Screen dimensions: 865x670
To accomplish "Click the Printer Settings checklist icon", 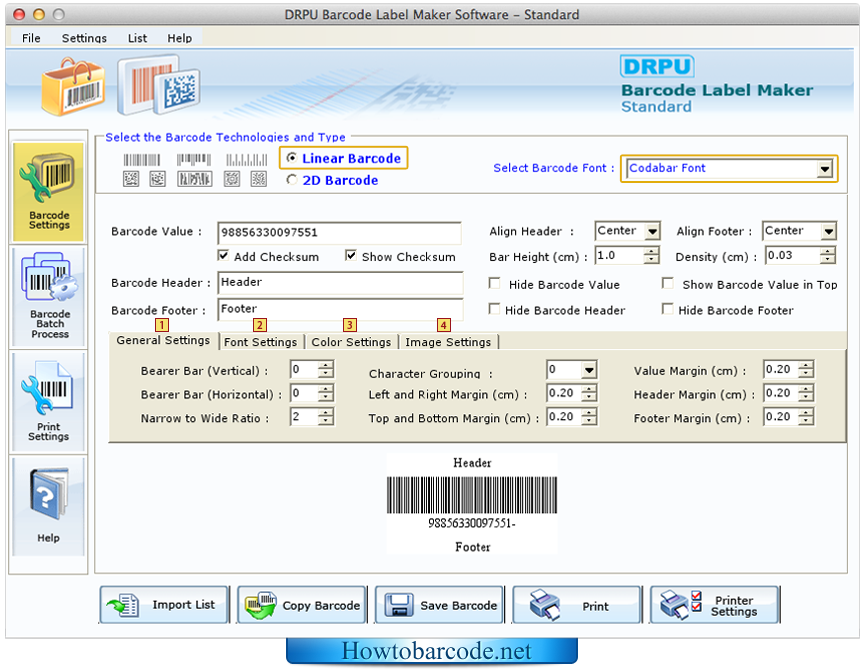I will pos(682,604).
